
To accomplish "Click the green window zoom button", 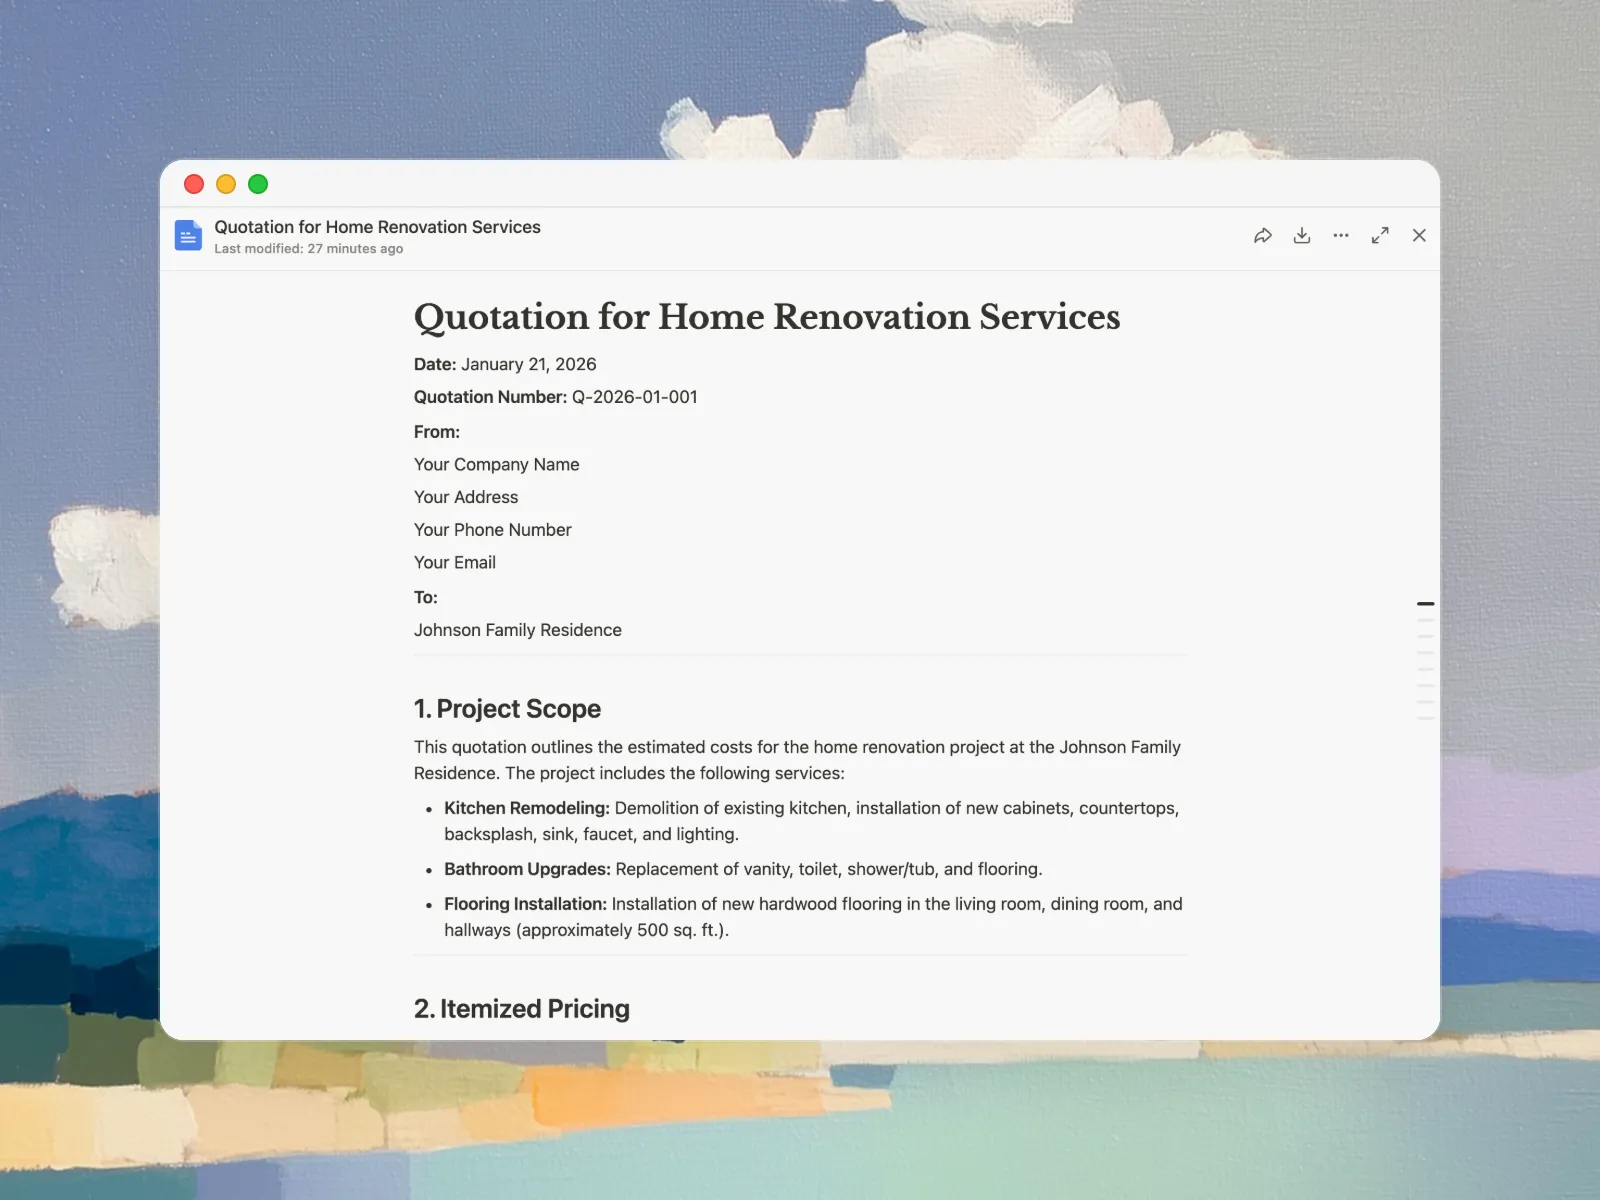I will [x=258, y=184].
